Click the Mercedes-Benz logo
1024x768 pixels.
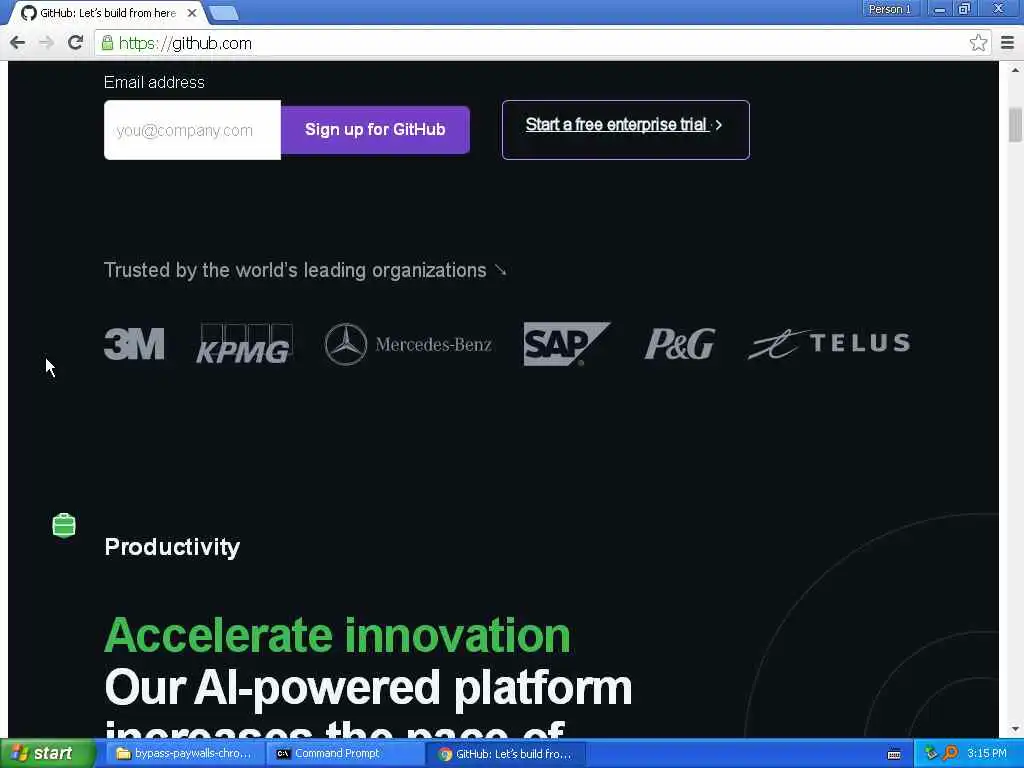pyautogui.click(x=408, y=344)
